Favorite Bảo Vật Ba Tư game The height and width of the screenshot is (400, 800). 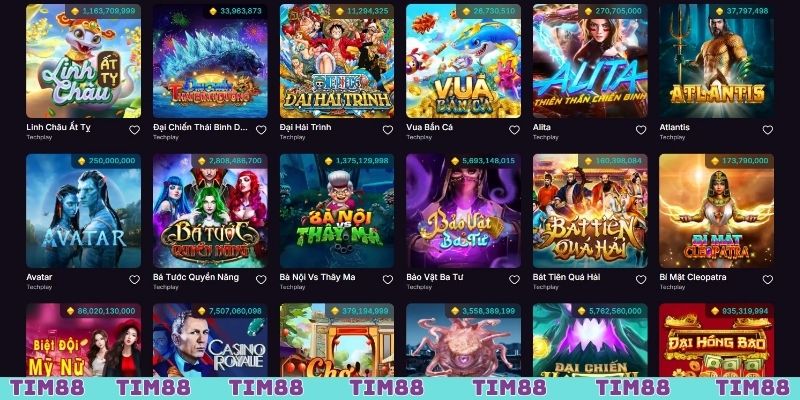[x=514, y=280]
